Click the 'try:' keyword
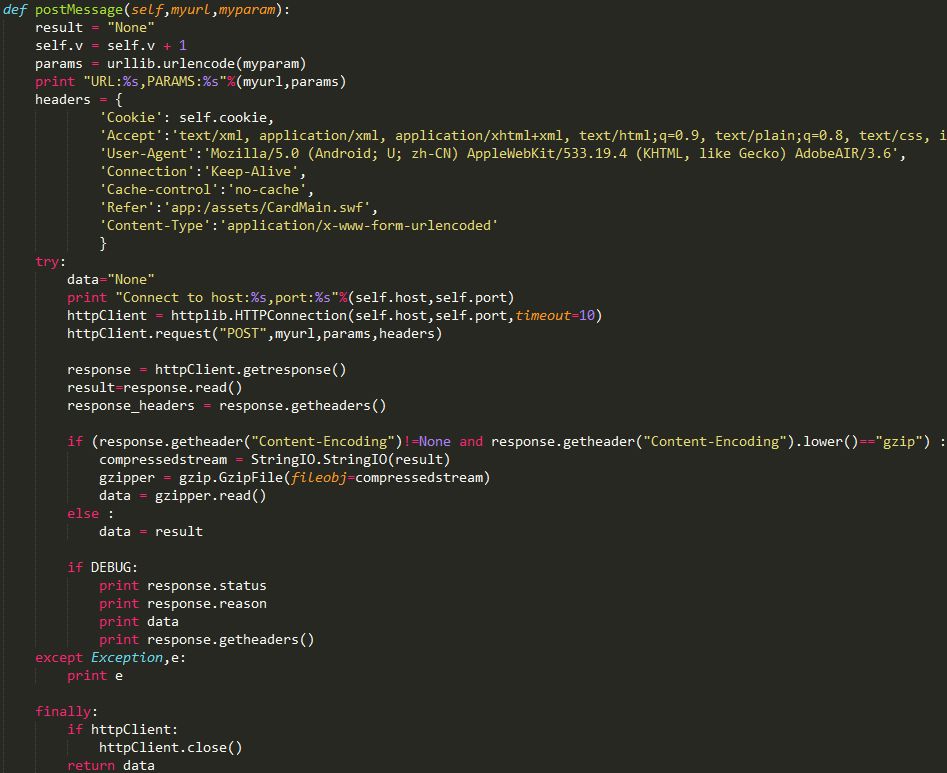 pos(51,261)
